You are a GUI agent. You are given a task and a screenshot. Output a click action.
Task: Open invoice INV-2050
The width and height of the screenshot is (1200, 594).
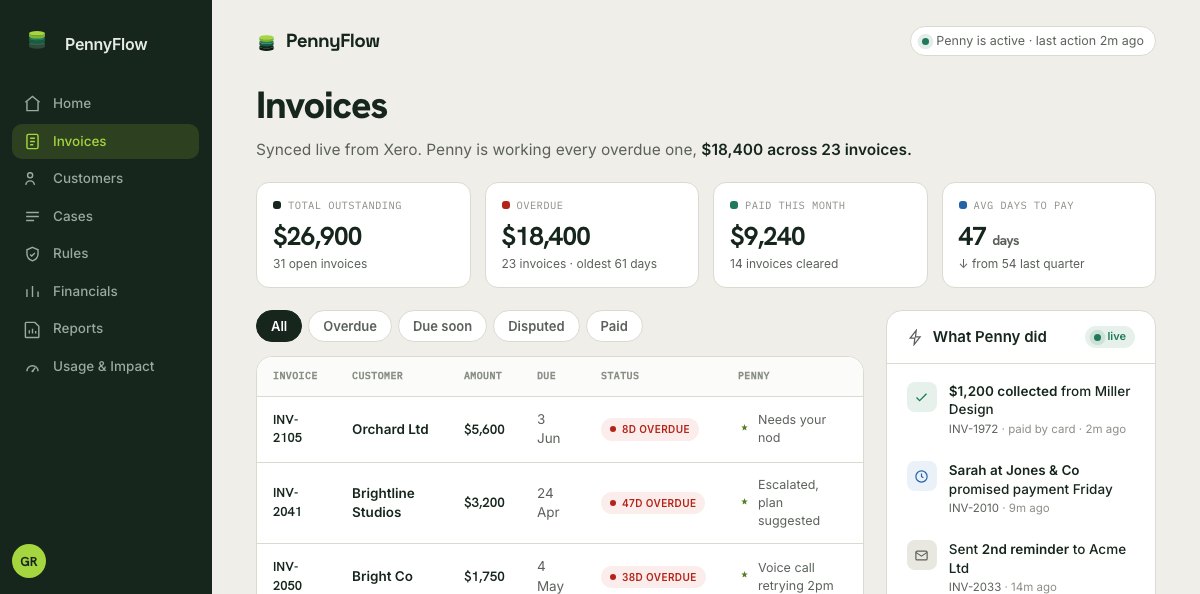click(x=286, y=577)
